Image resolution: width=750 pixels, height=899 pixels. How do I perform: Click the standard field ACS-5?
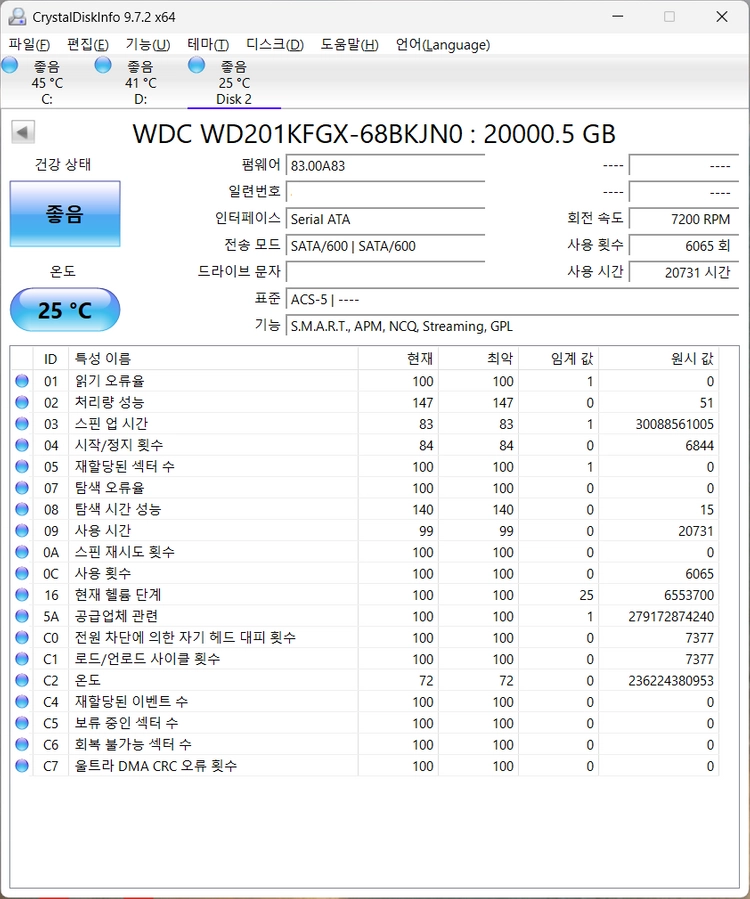click(512, 299)
